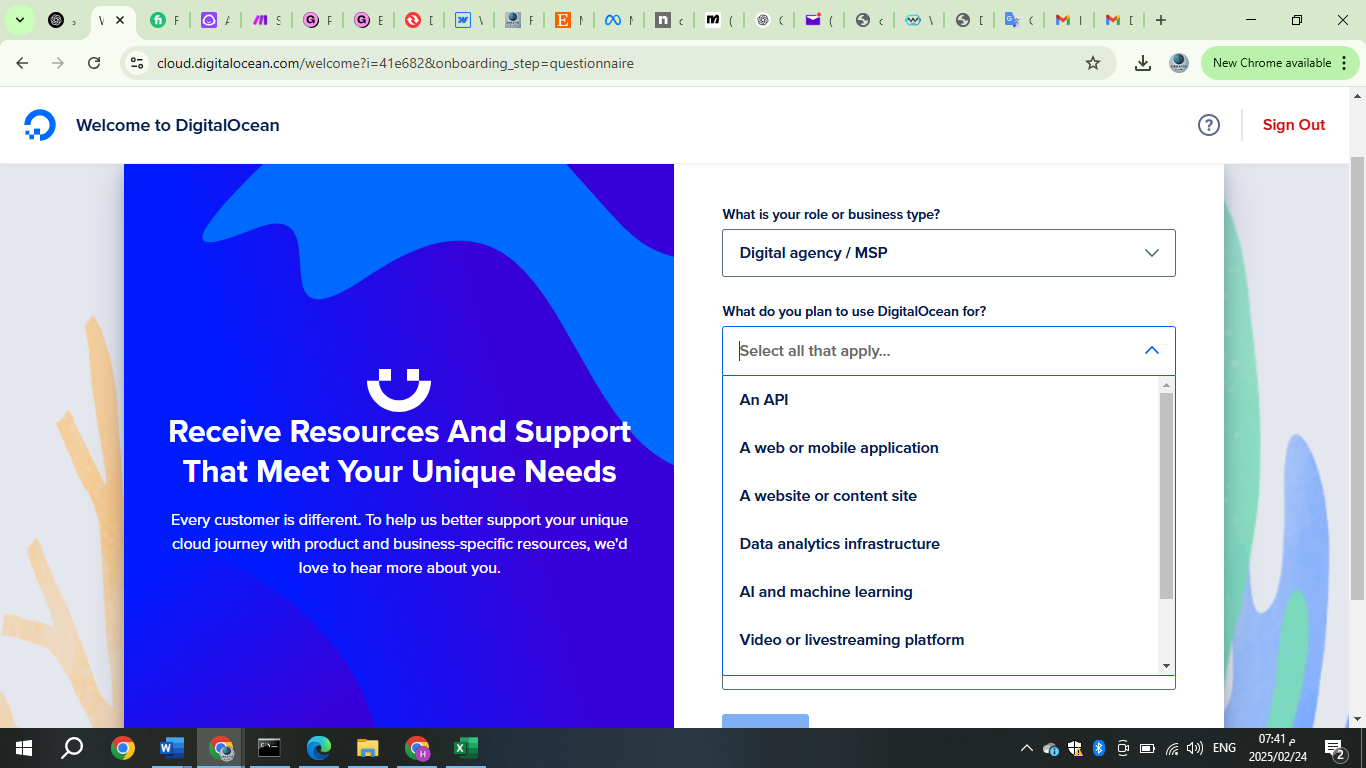Click the option list scrollbar thumb
This screenshot has height=768, width=1366.
tap(1166, 496)
